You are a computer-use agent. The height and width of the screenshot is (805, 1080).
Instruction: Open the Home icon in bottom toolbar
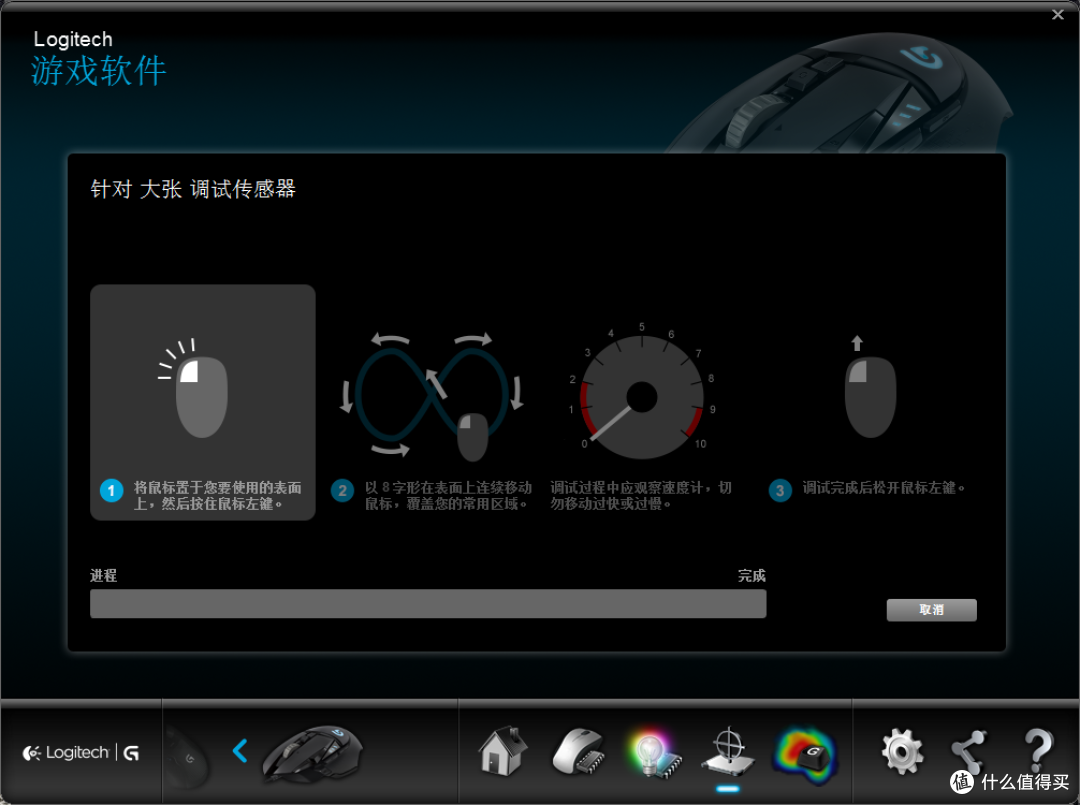click(503, 751)
